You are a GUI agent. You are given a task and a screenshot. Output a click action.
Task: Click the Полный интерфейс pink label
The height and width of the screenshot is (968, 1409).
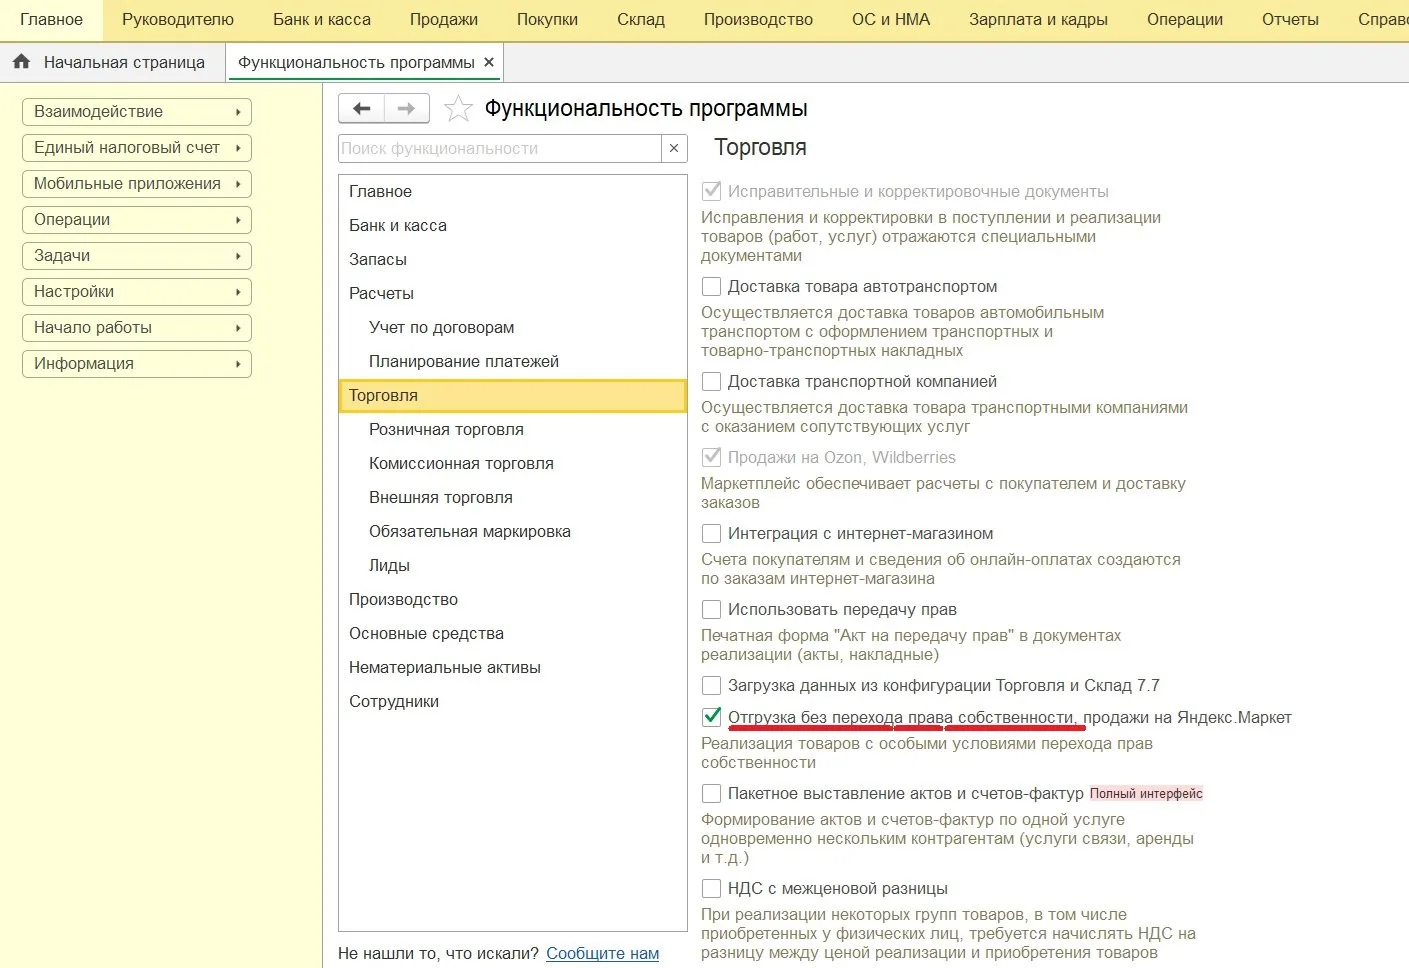point(1146,794)
